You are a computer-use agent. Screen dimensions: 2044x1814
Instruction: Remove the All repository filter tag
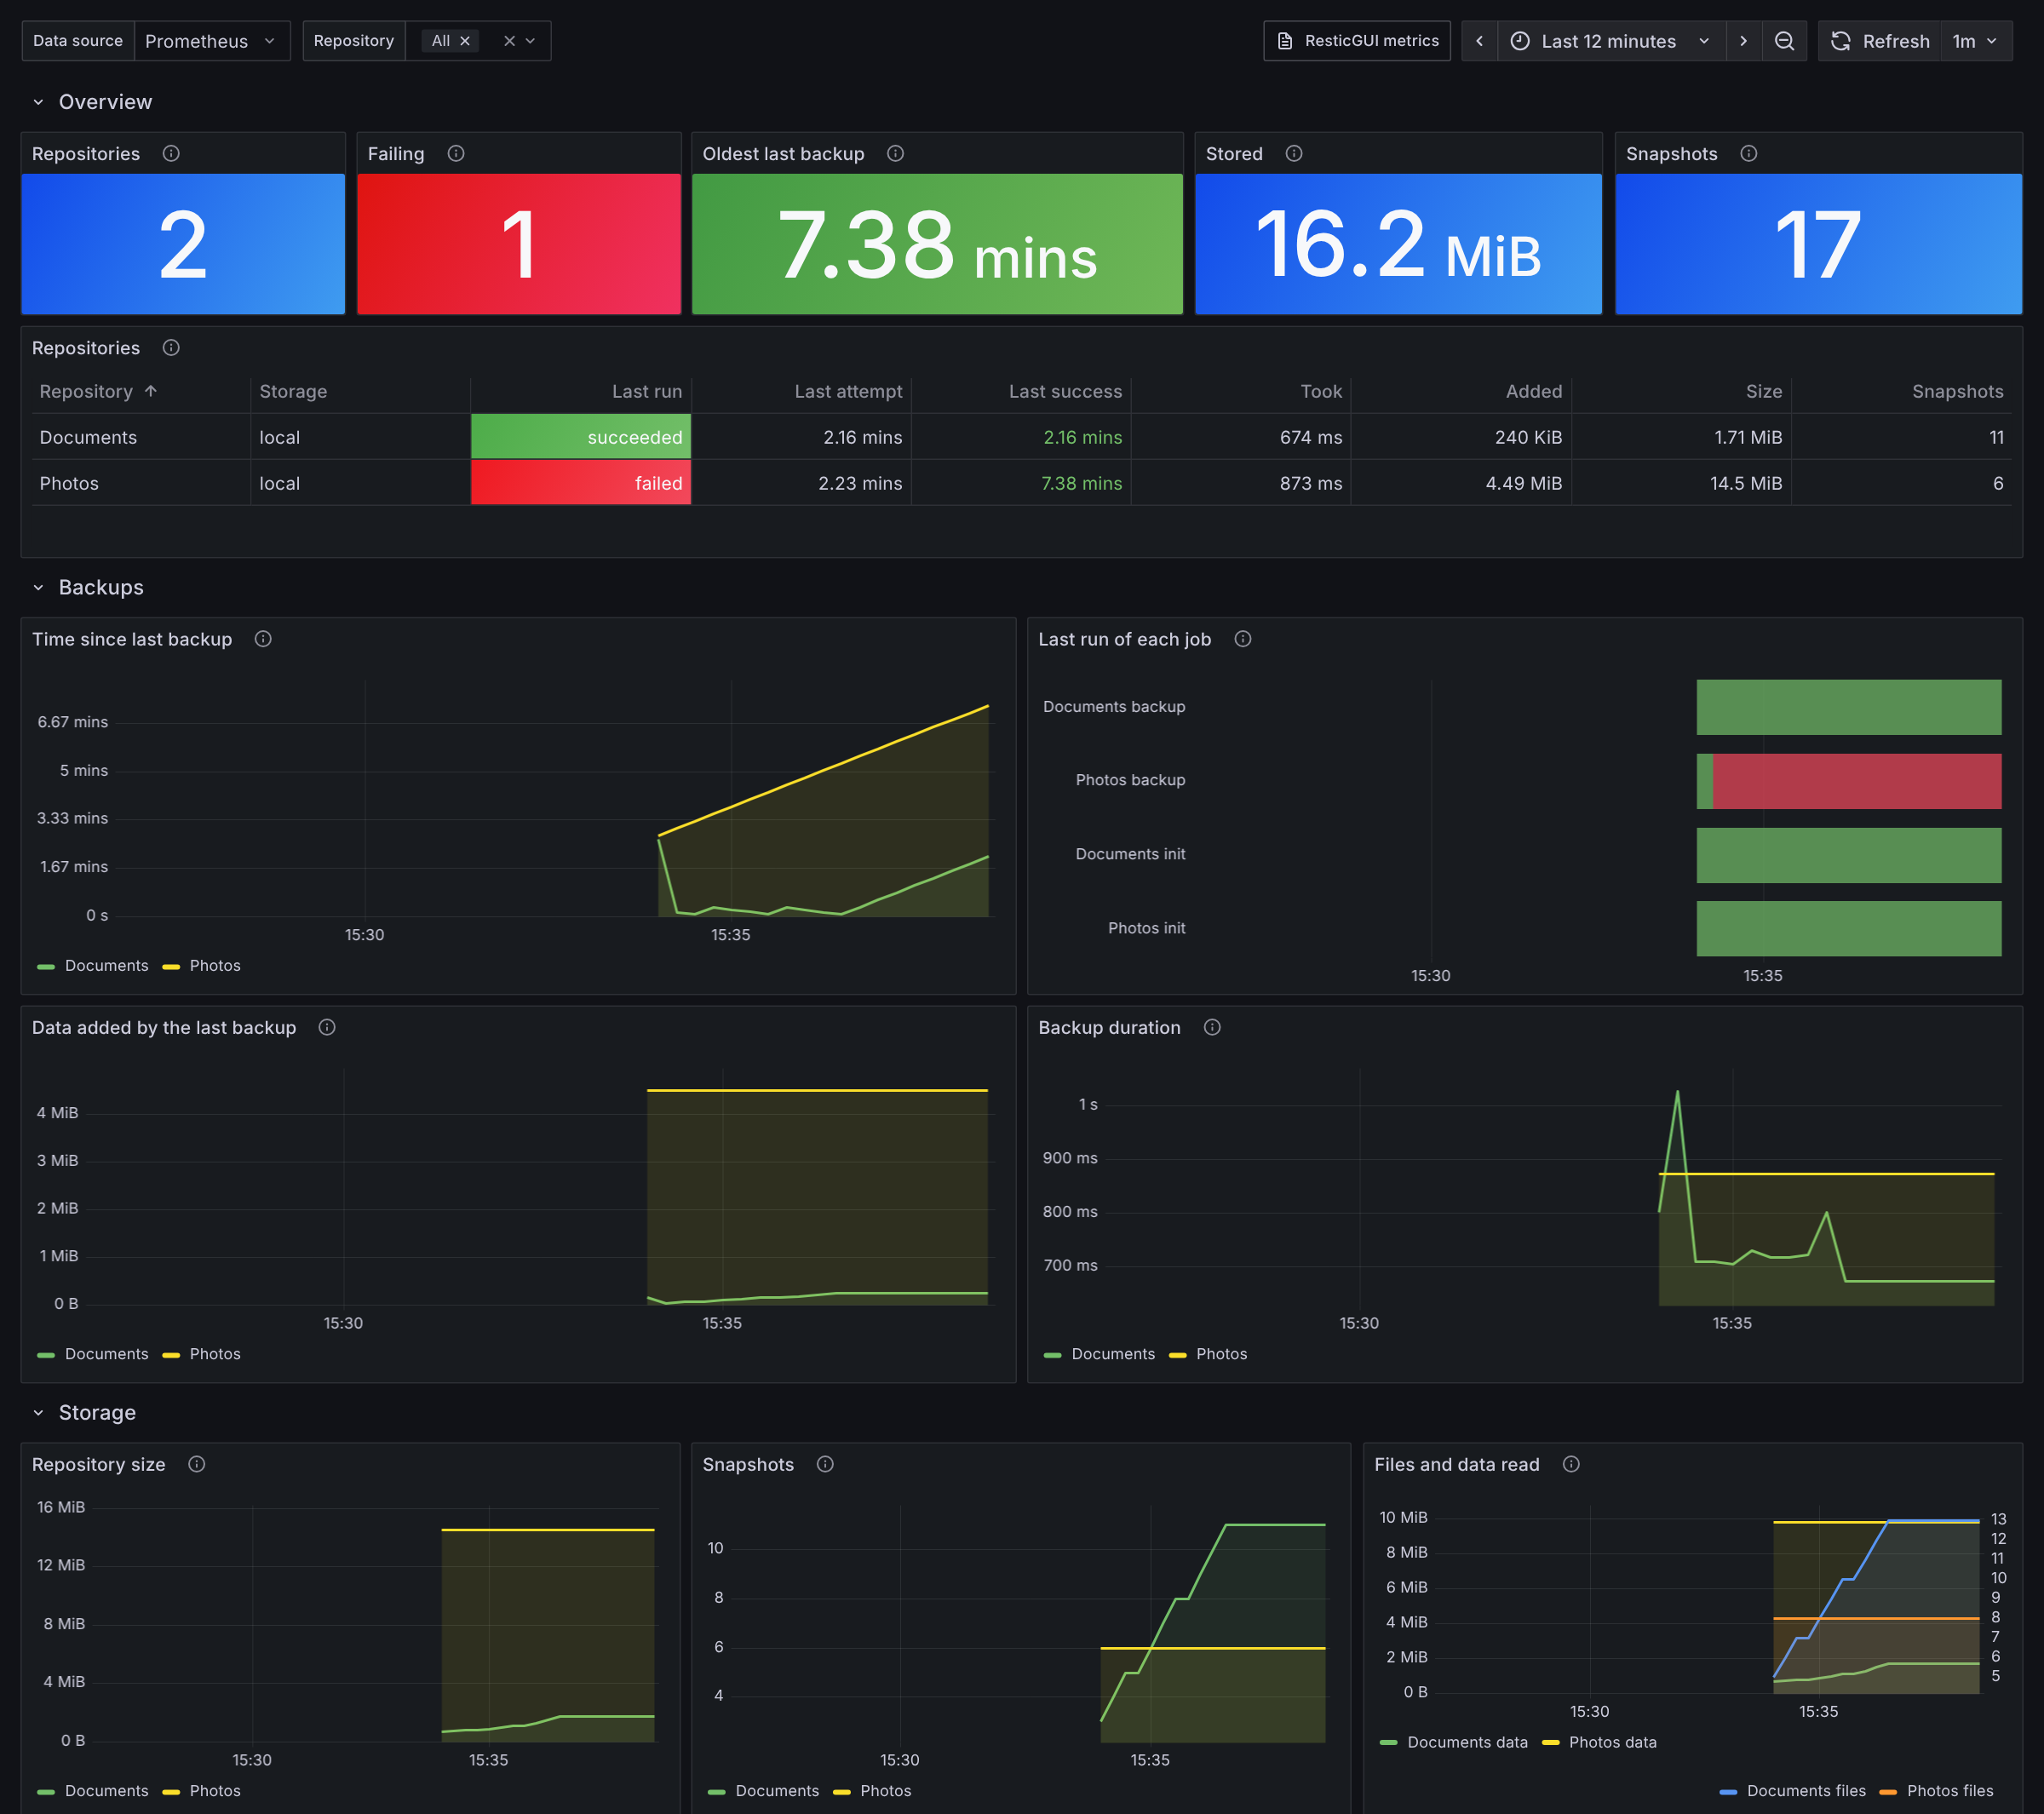coord(465,41)
